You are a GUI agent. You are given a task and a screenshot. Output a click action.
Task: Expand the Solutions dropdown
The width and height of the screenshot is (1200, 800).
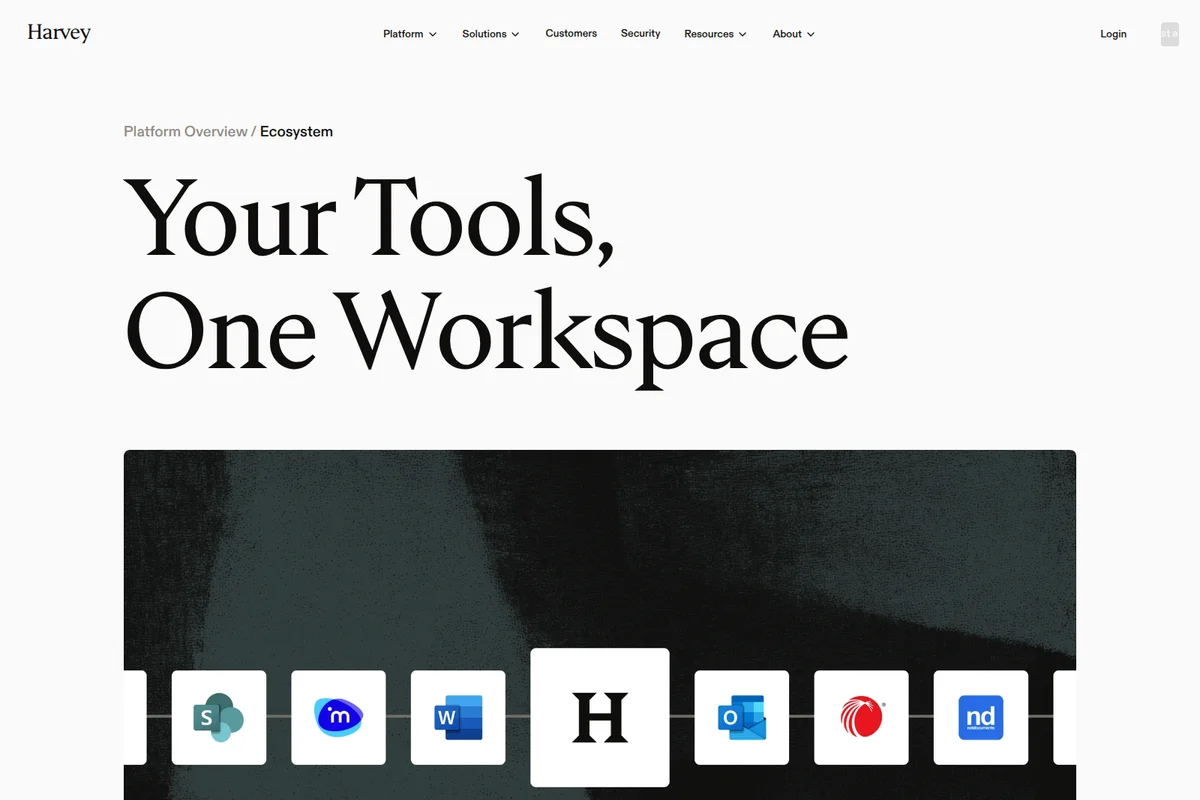tap(490, 34)
